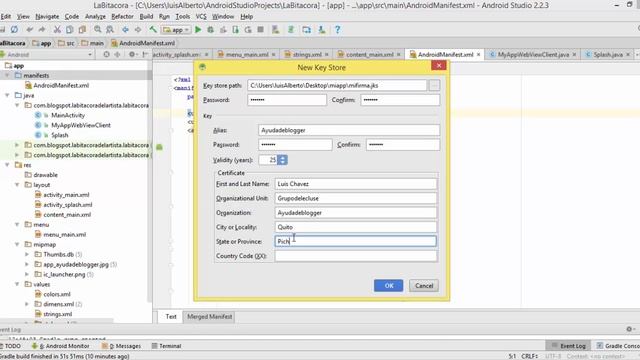This screenshot has width=640, height=360.
Task: Collapse the manifests folder node
Action: 7,76
